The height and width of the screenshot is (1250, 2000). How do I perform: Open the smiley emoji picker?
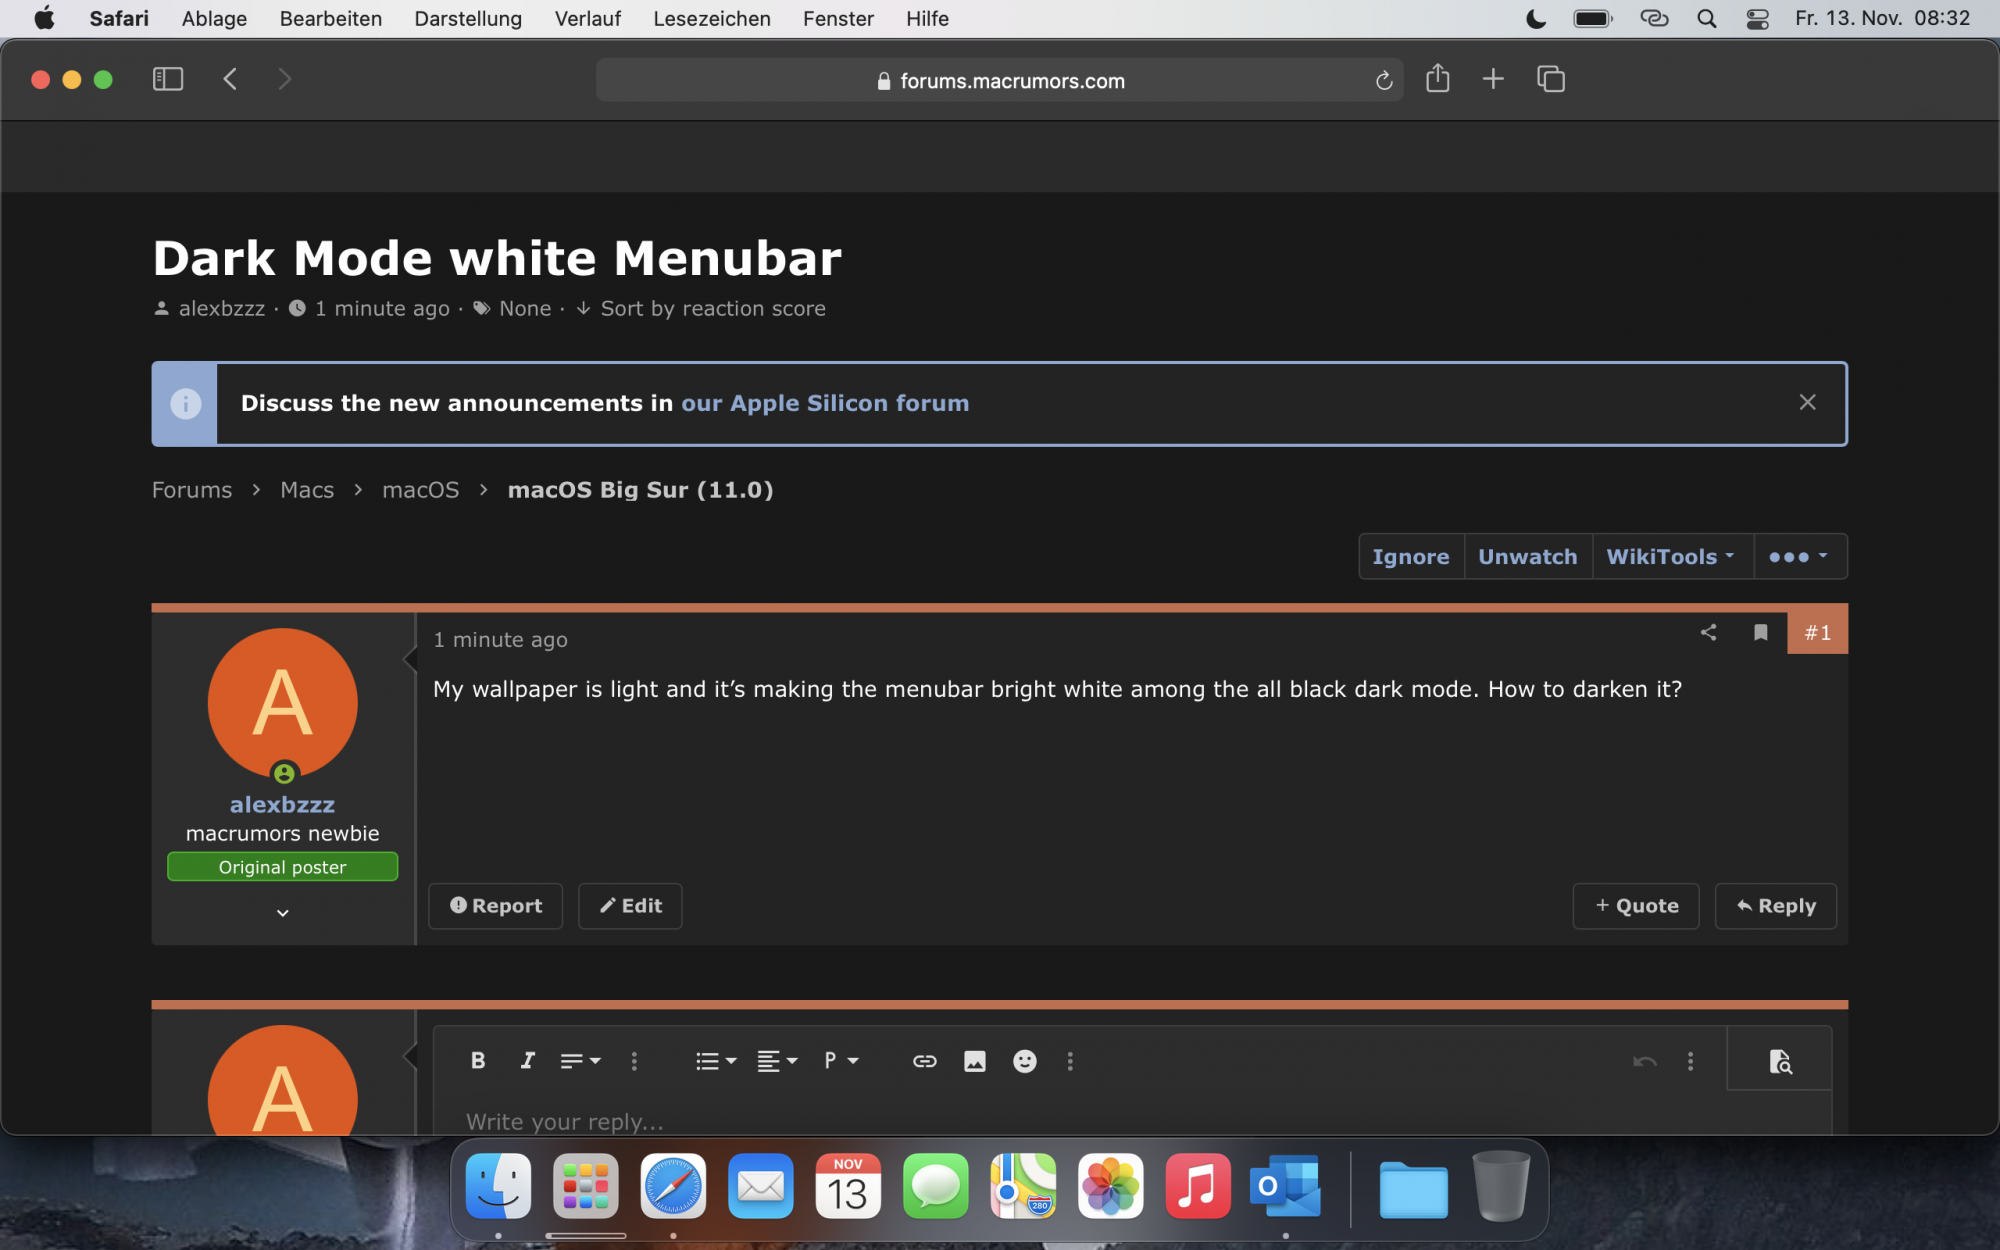(1024, 1061)
